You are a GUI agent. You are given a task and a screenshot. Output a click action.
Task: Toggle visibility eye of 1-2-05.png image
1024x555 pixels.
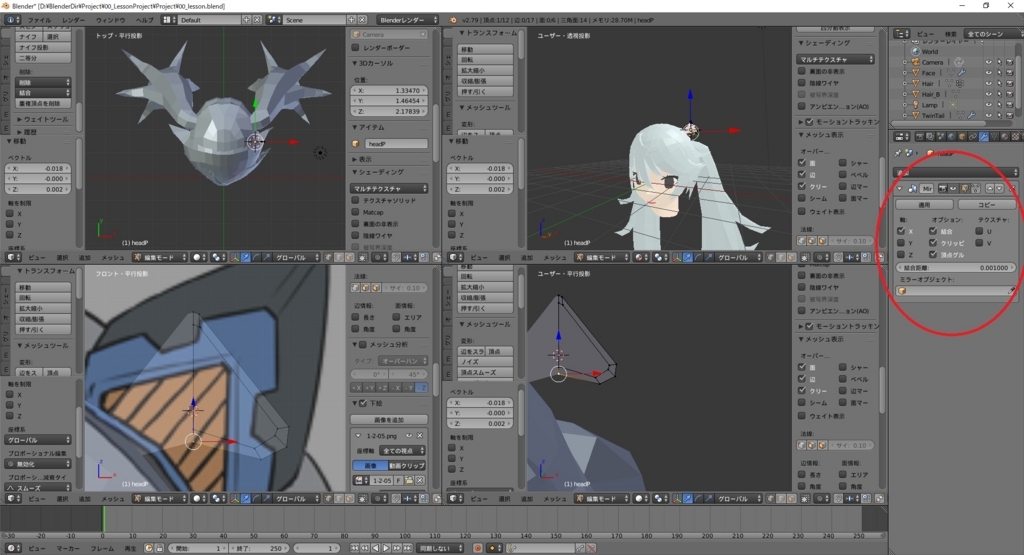(409, 436)
